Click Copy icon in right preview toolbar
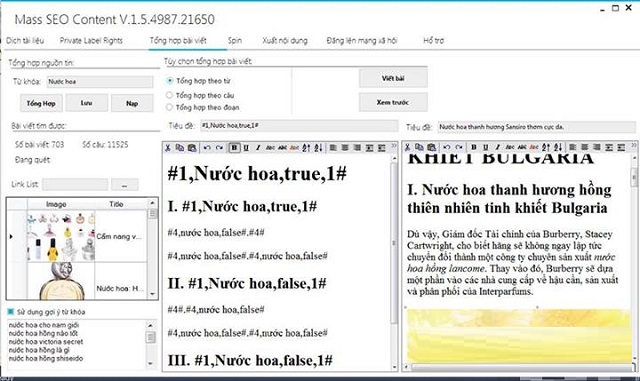The image size is (640, 381). [x=419, y=147]
